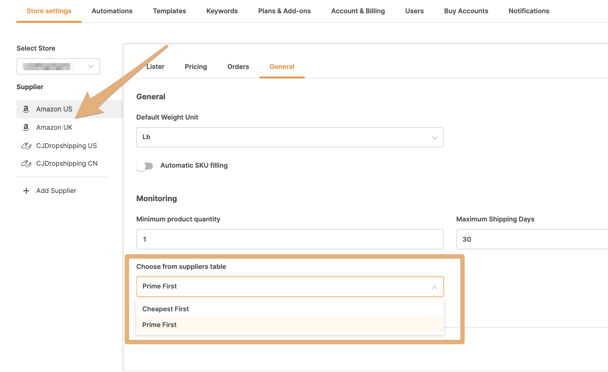Click the chevron in the Prime First selector
Screen dimensions: 608x372
click(x=434, y=287)
